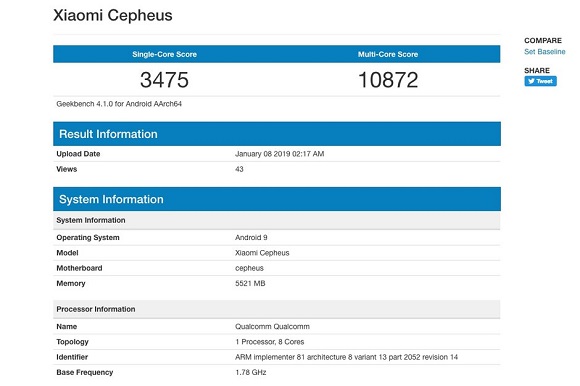Select the Geekbench 4.1.0 for Android AArch64 text

tap(119, 104)
